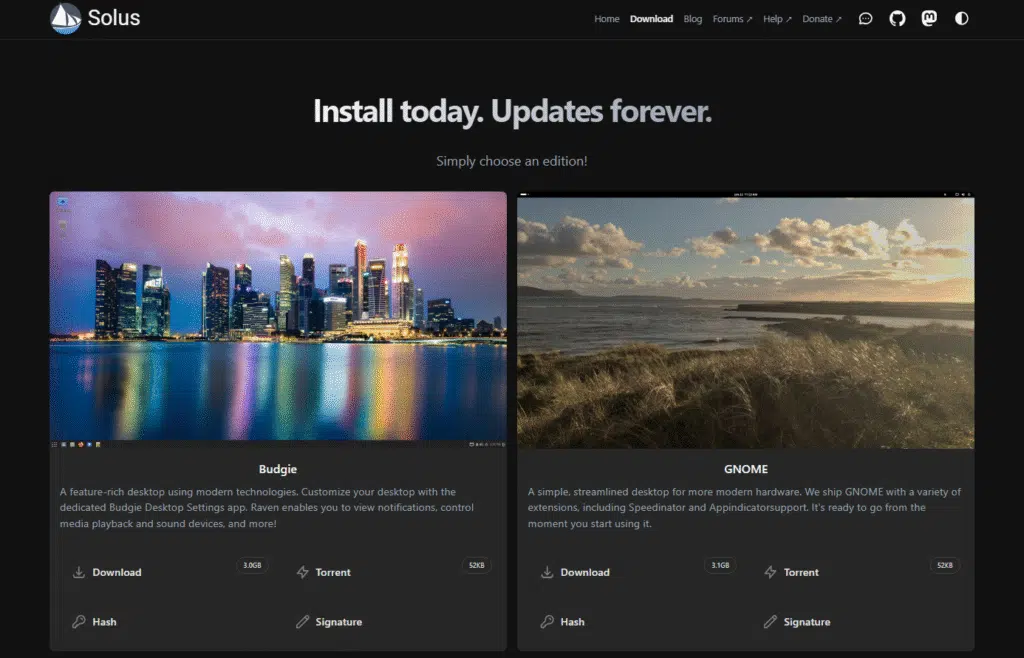Image resolution: width=1024 pixels, height=658 pixels.
Task: Click the Donate external link
Action: [822, 19]
